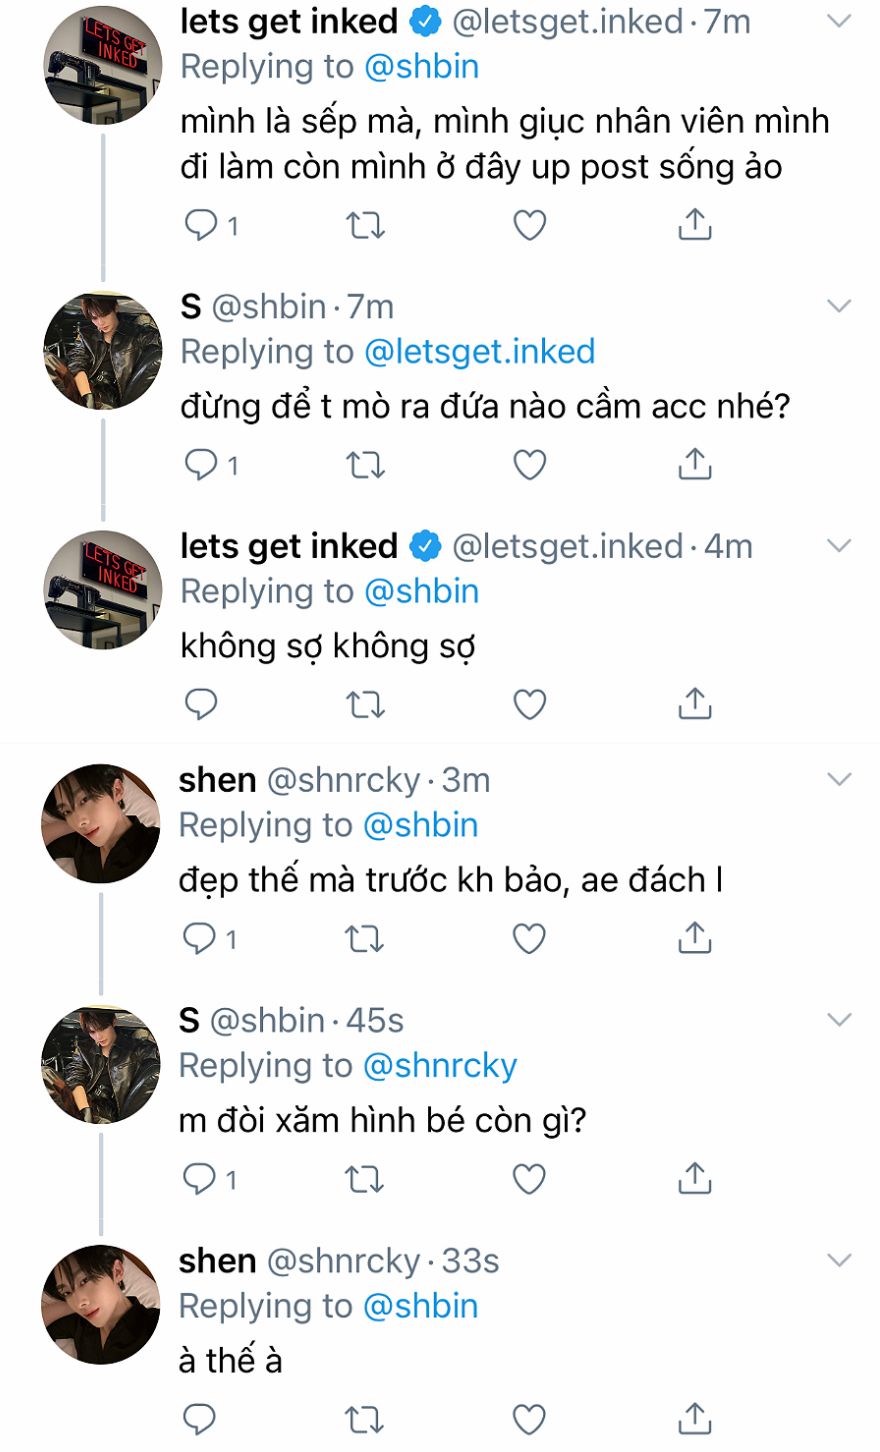Screen dimensions: 880x1452
Task: Like the 'mình là sếp mà' tweet
Action: point(529,226)
